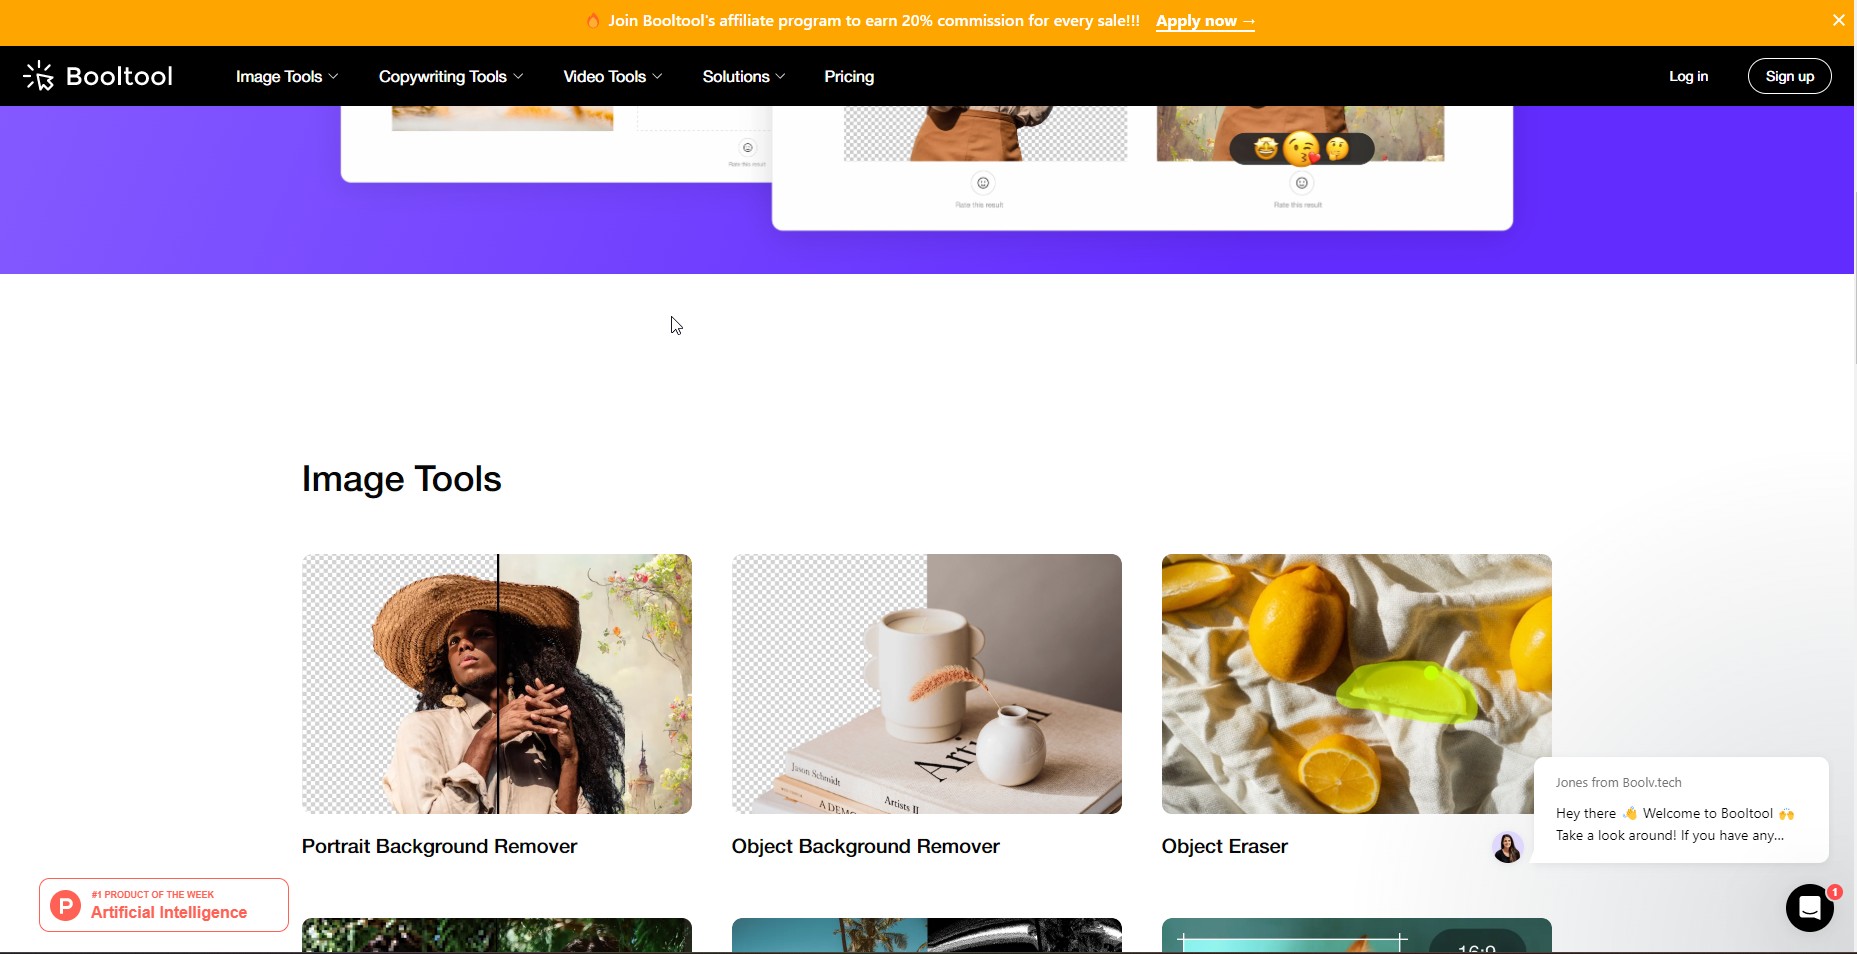Expand the Video Tools dropdown
The height and width of the screenshot is (954, 1857).
tap(613, 76)
